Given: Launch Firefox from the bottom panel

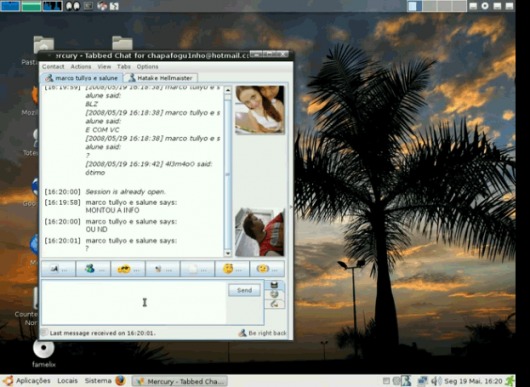Looking at the screenshot, I should point(120,381).
